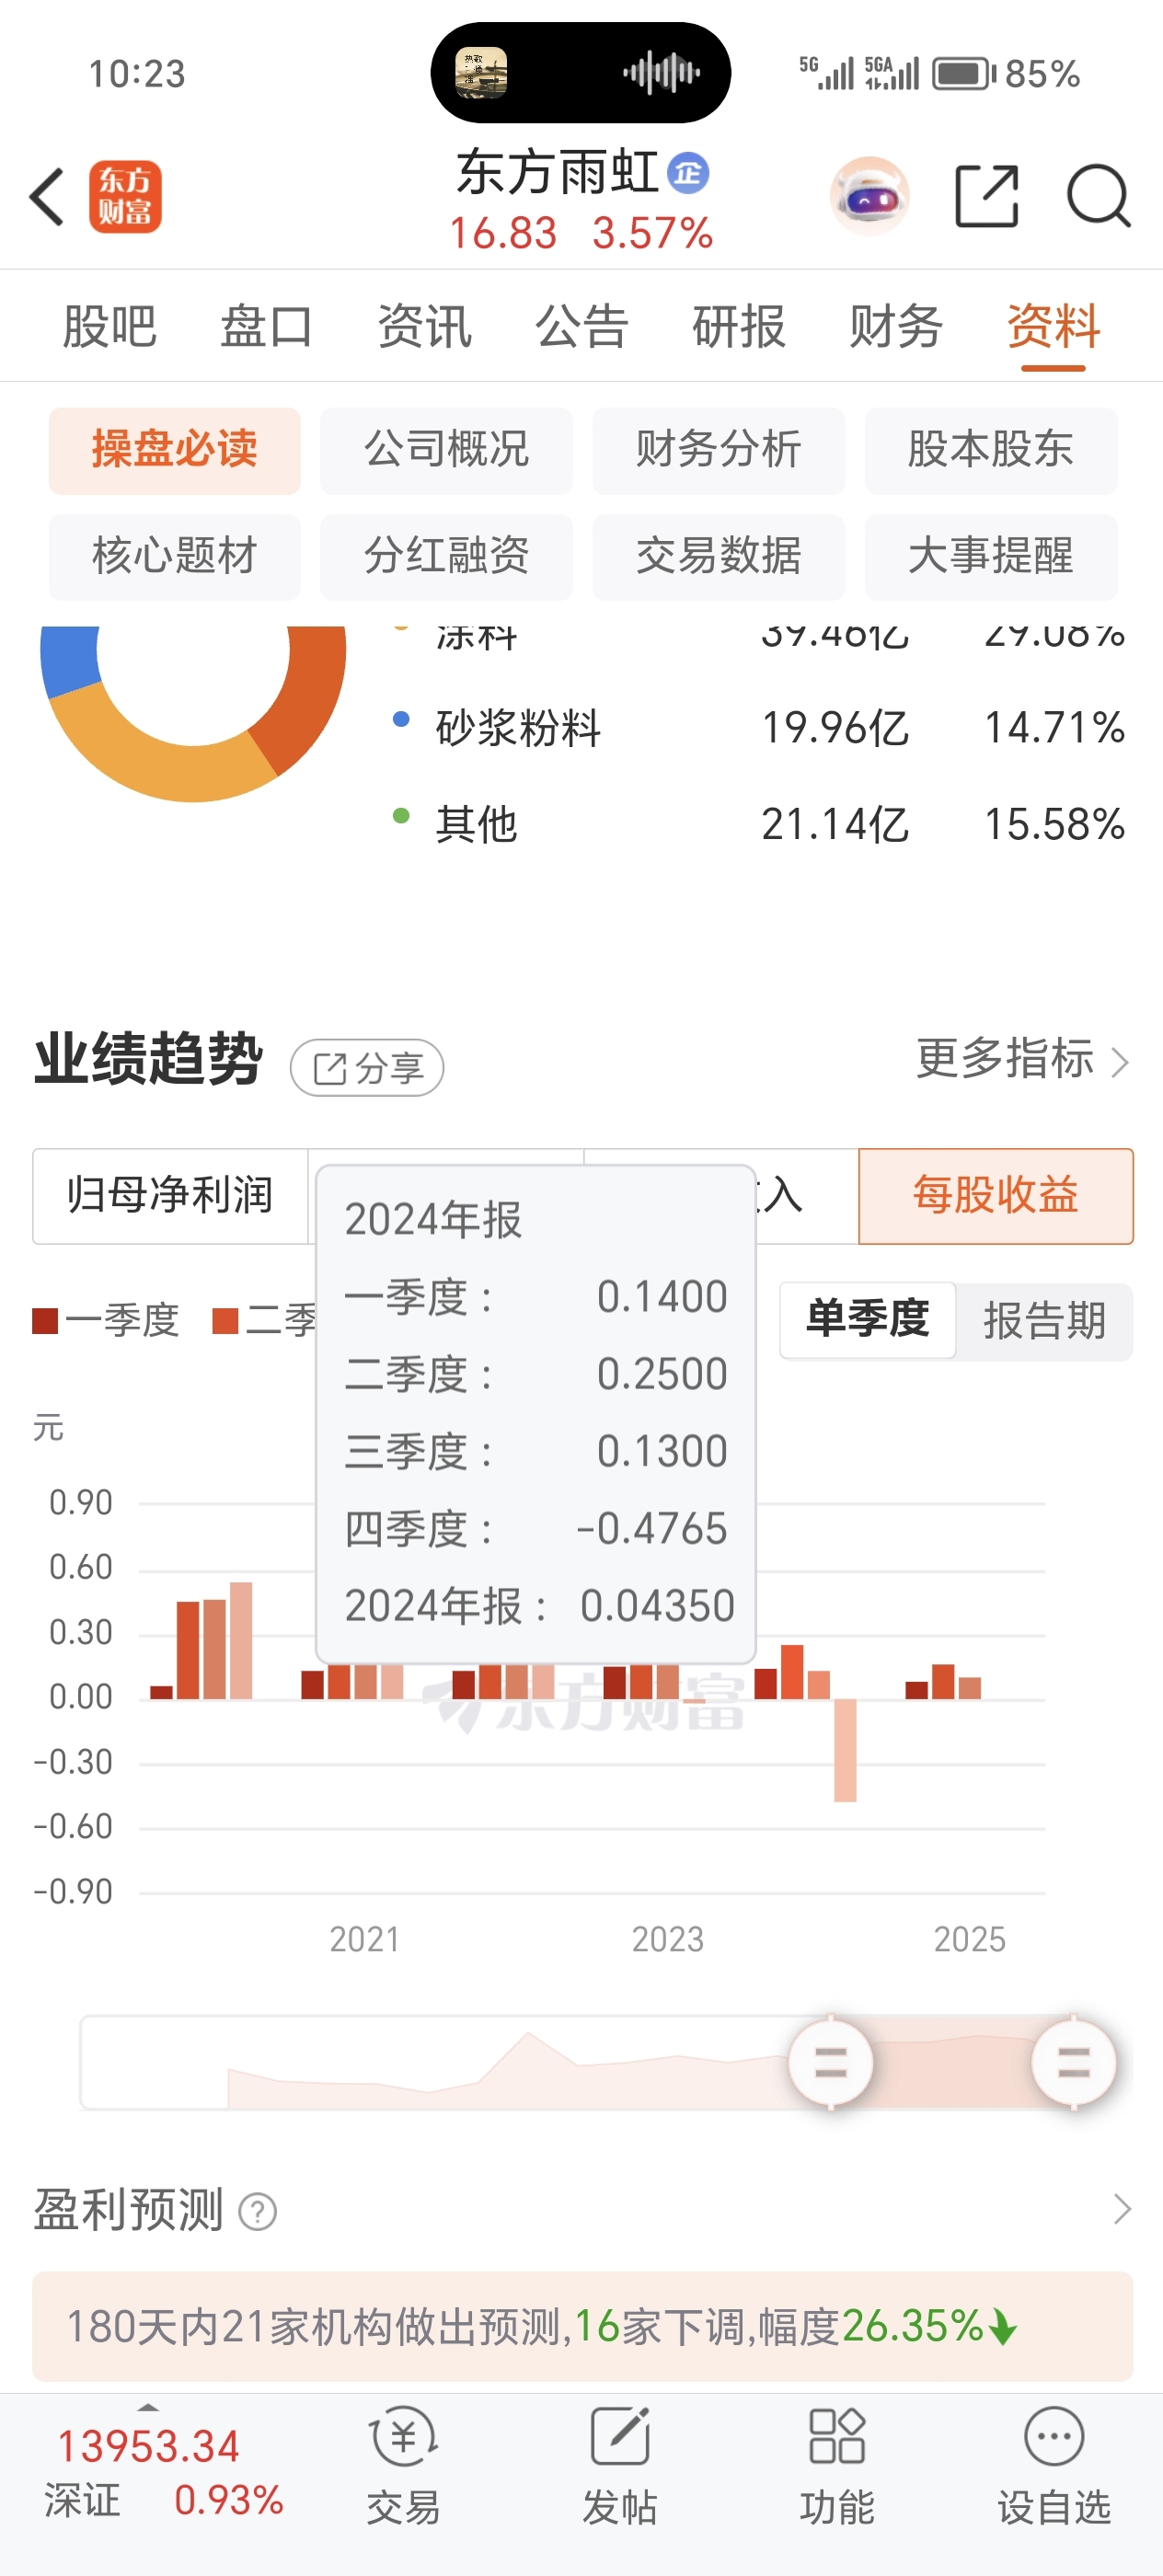Tap the 深证 index value 13953.34
The image size is (1163, 2576).
(148, 2447)
